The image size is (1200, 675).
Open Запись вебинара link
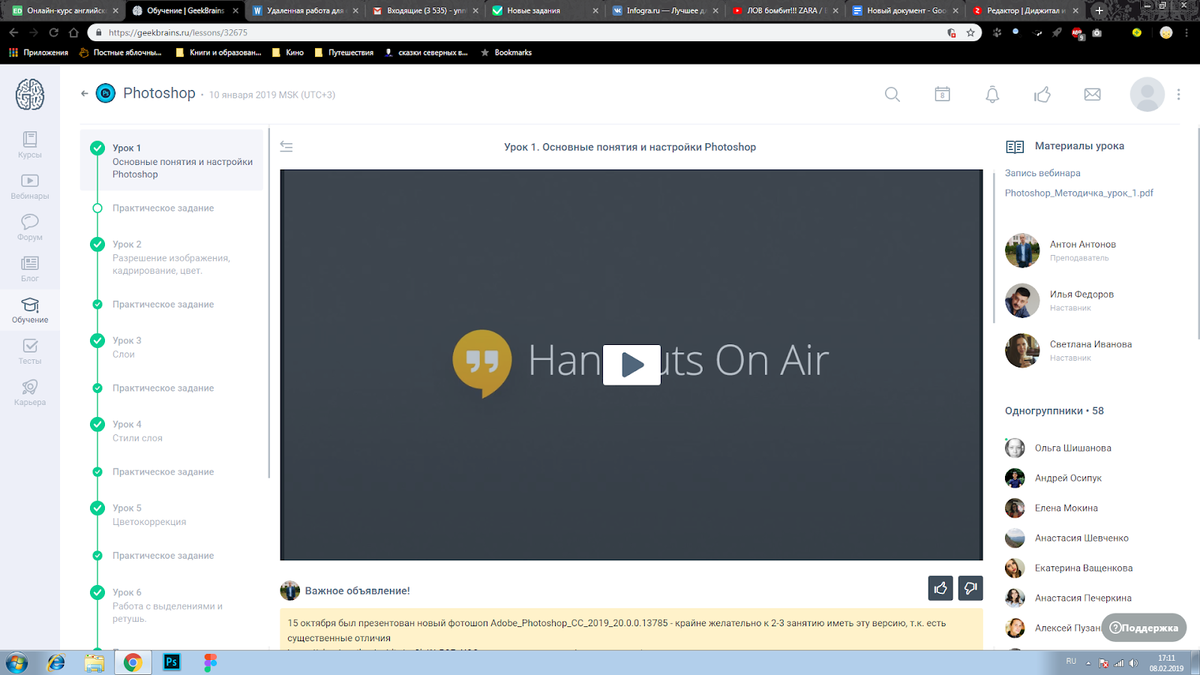click(1042, 173)
